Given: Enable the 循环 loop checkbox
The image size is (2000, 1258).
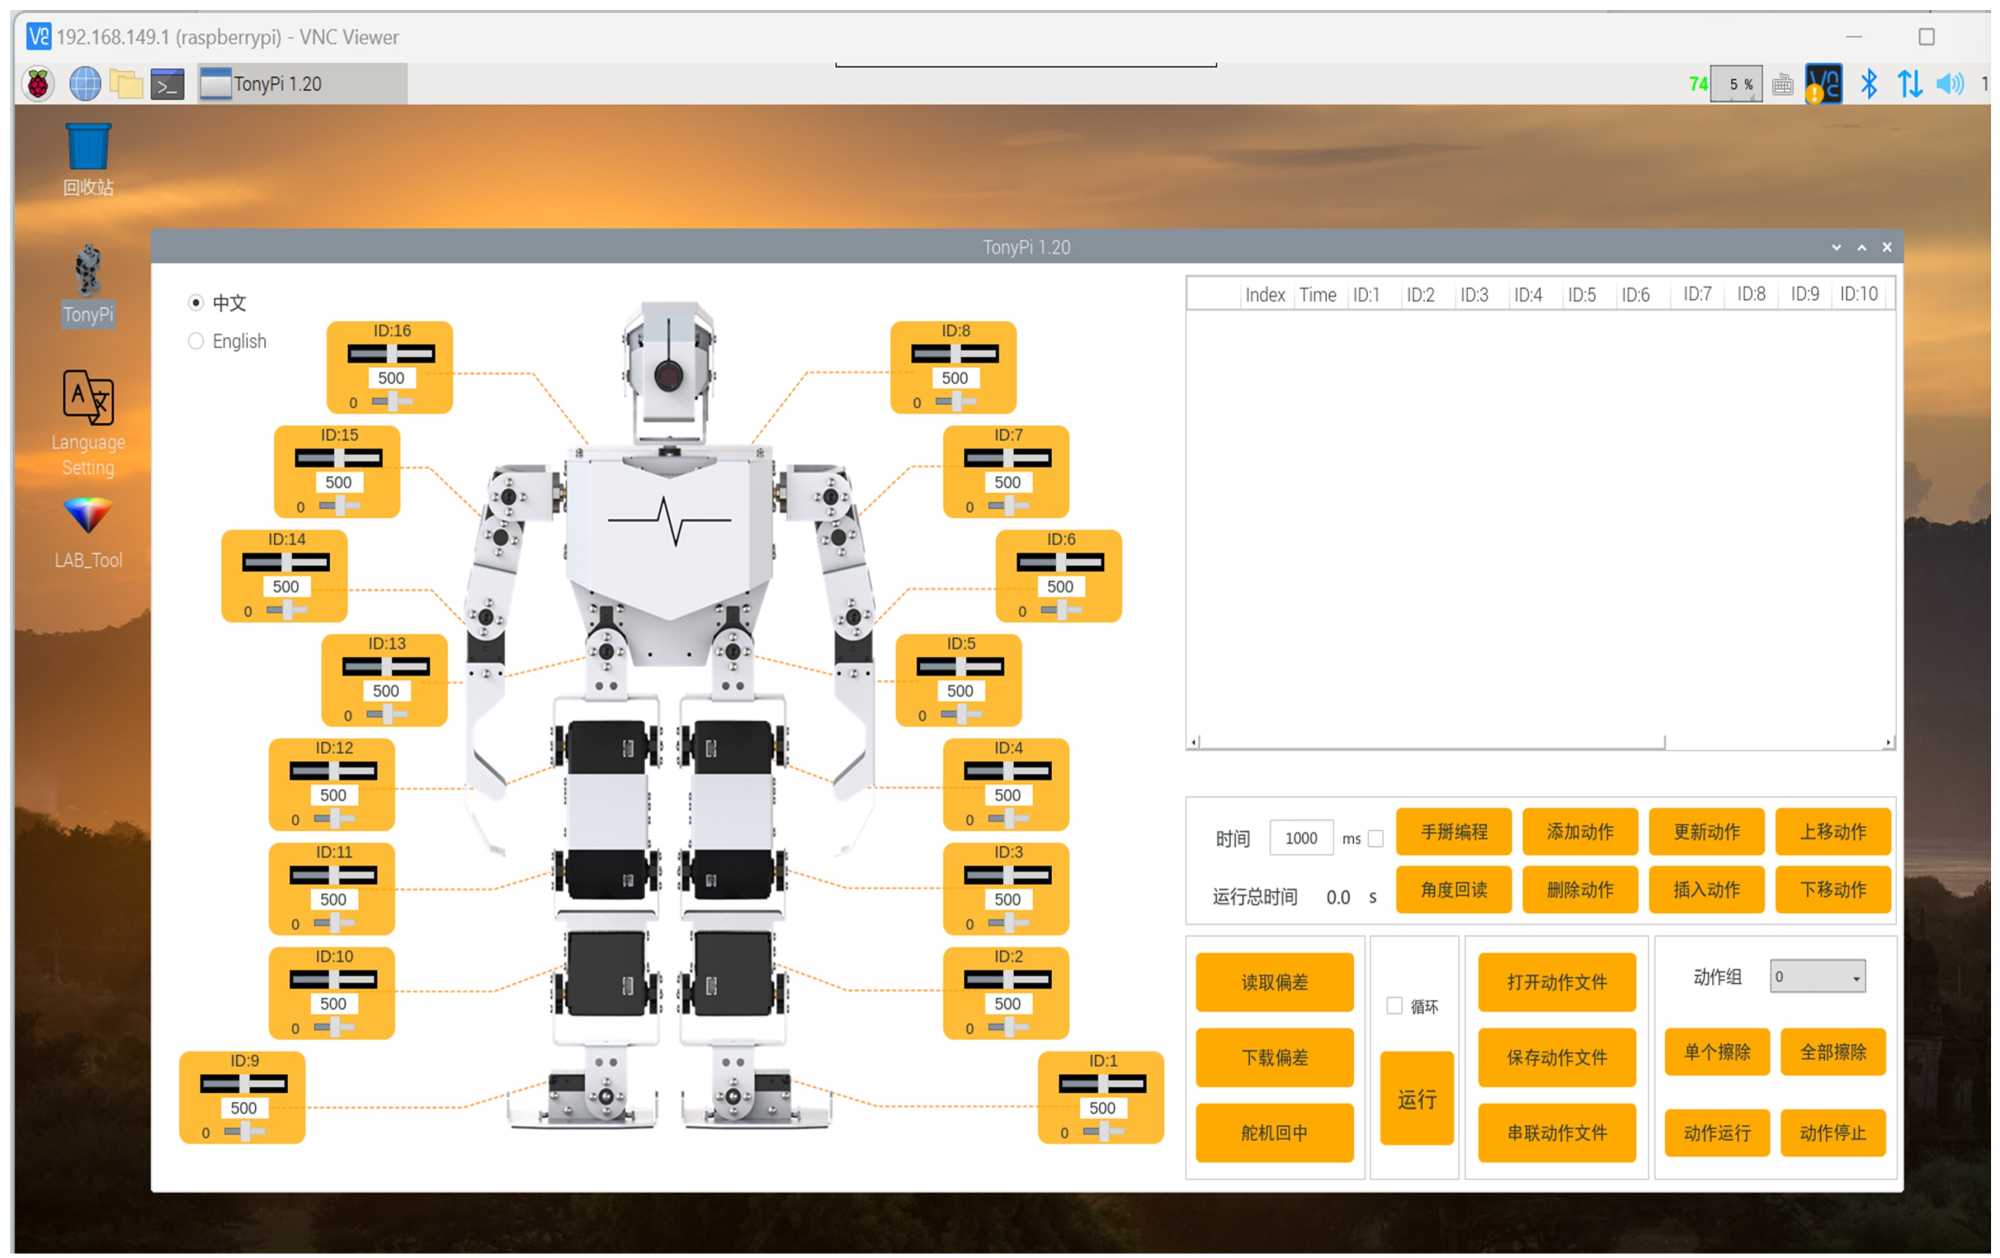Looking at the screenshot, I should click(x=1394, y=1006).
